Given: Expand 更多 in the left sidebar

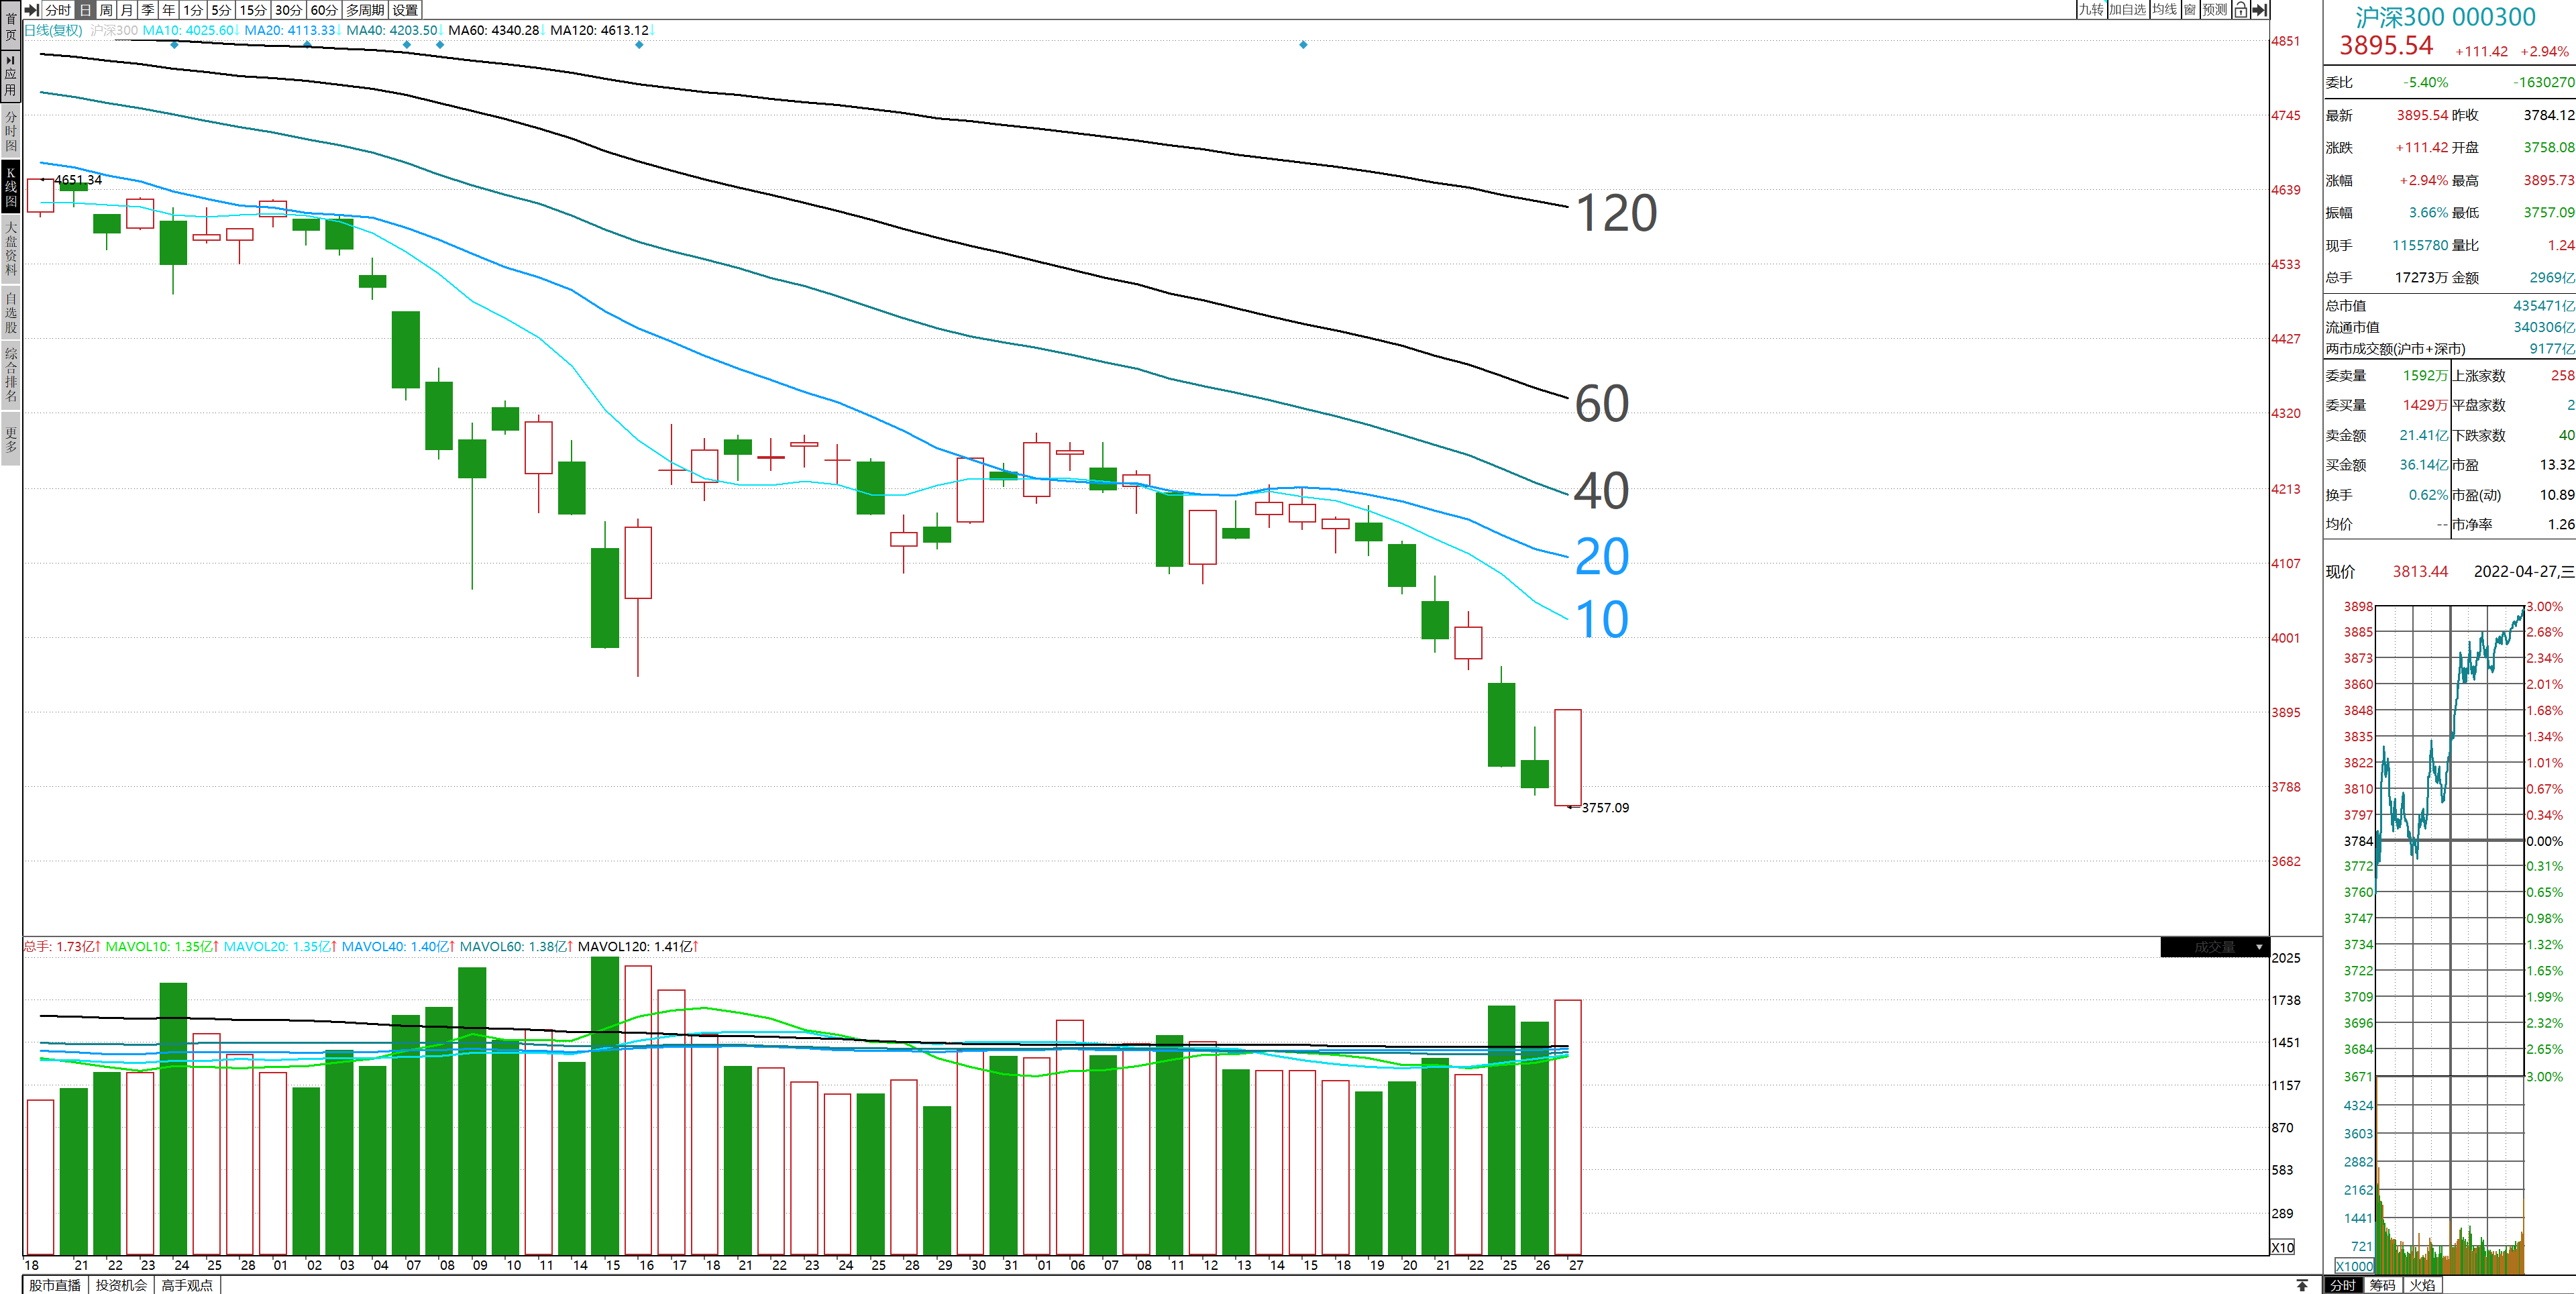Looking at the screenshot, I should tap(10, 440).
